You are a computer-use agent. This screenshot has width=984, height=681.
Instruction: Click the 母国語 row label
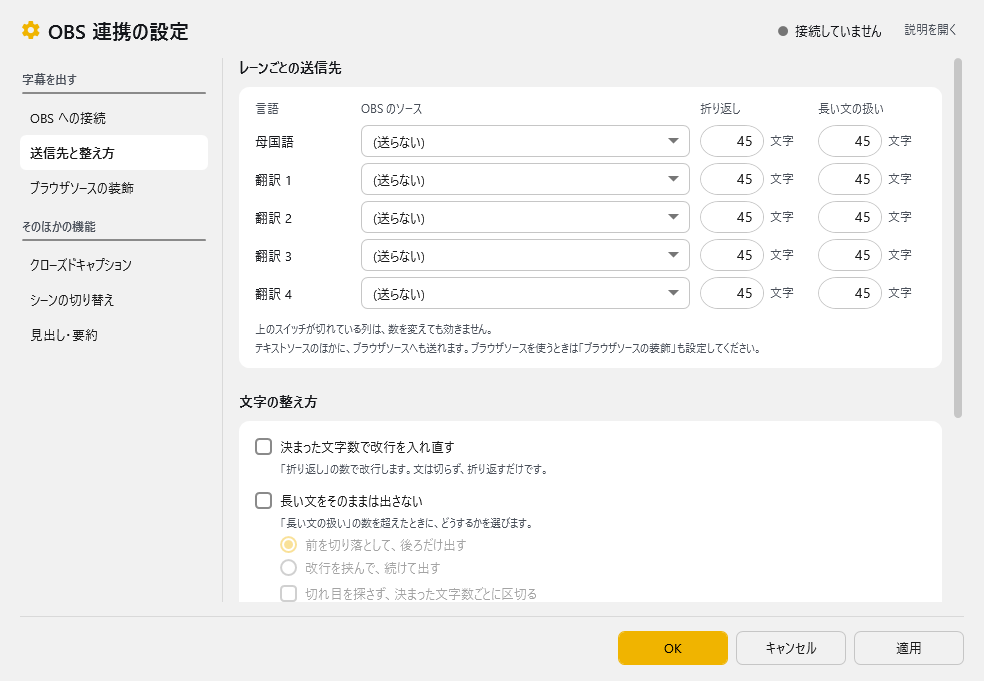[274, 142]
